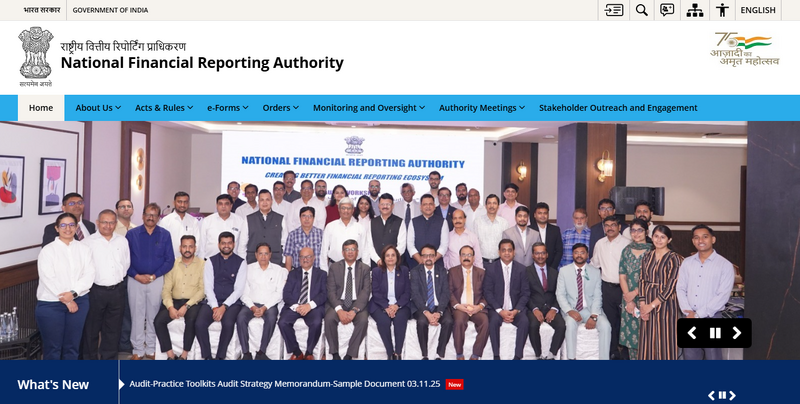The height and width of the screenshot is (404, 800).
Task: Expand the Orders menu
Action: [x=281, y=108]
